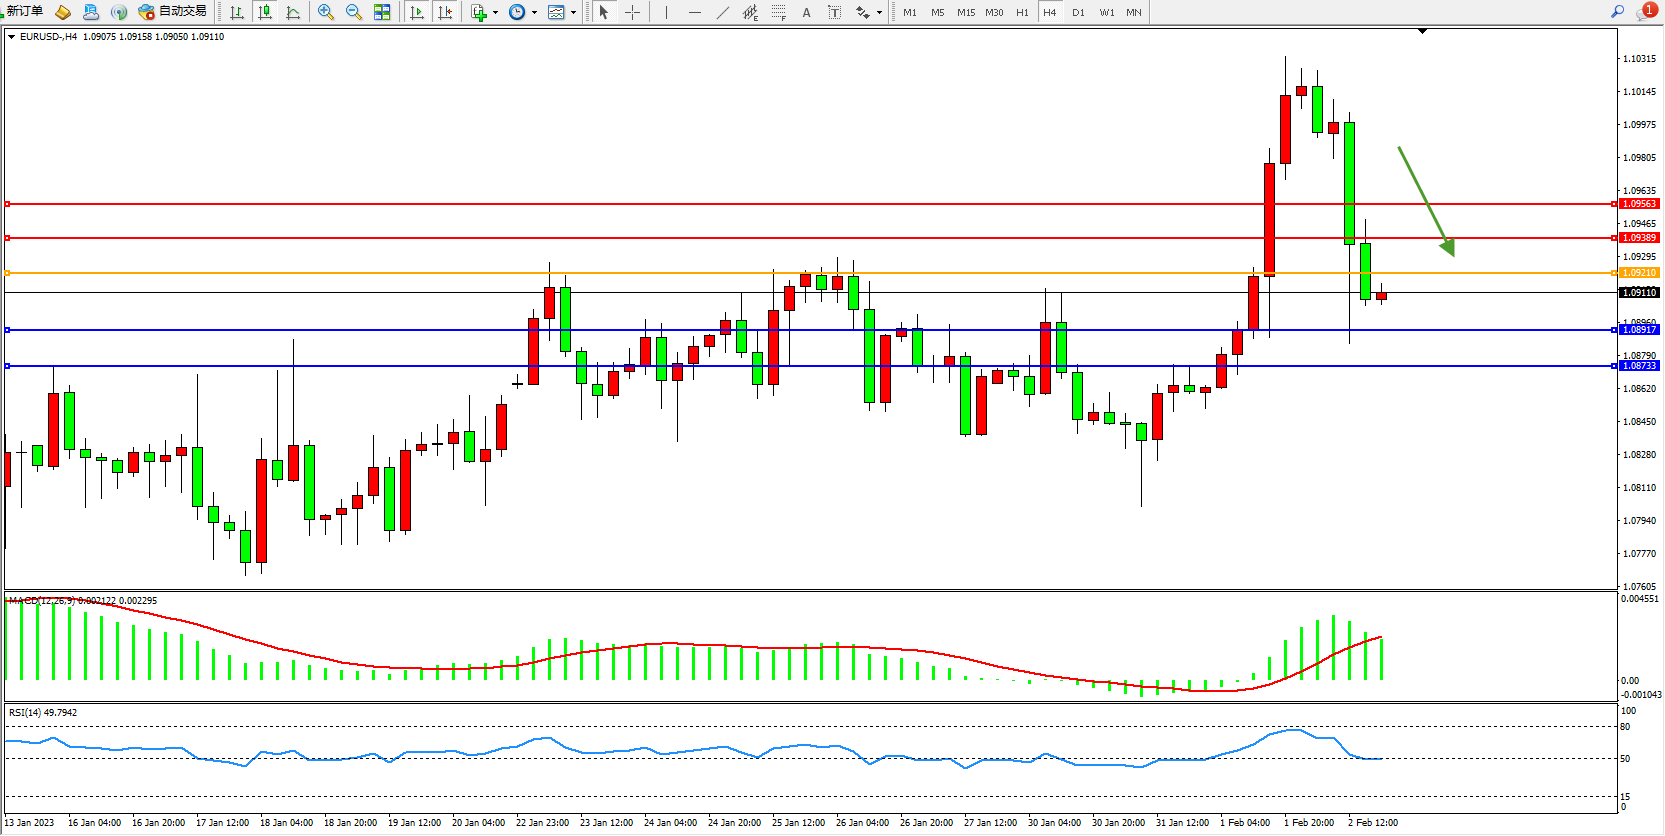Toggle the AutoTrading (自动交易) button
Screen dimensions: 1665x836
[x=173, y=12]
